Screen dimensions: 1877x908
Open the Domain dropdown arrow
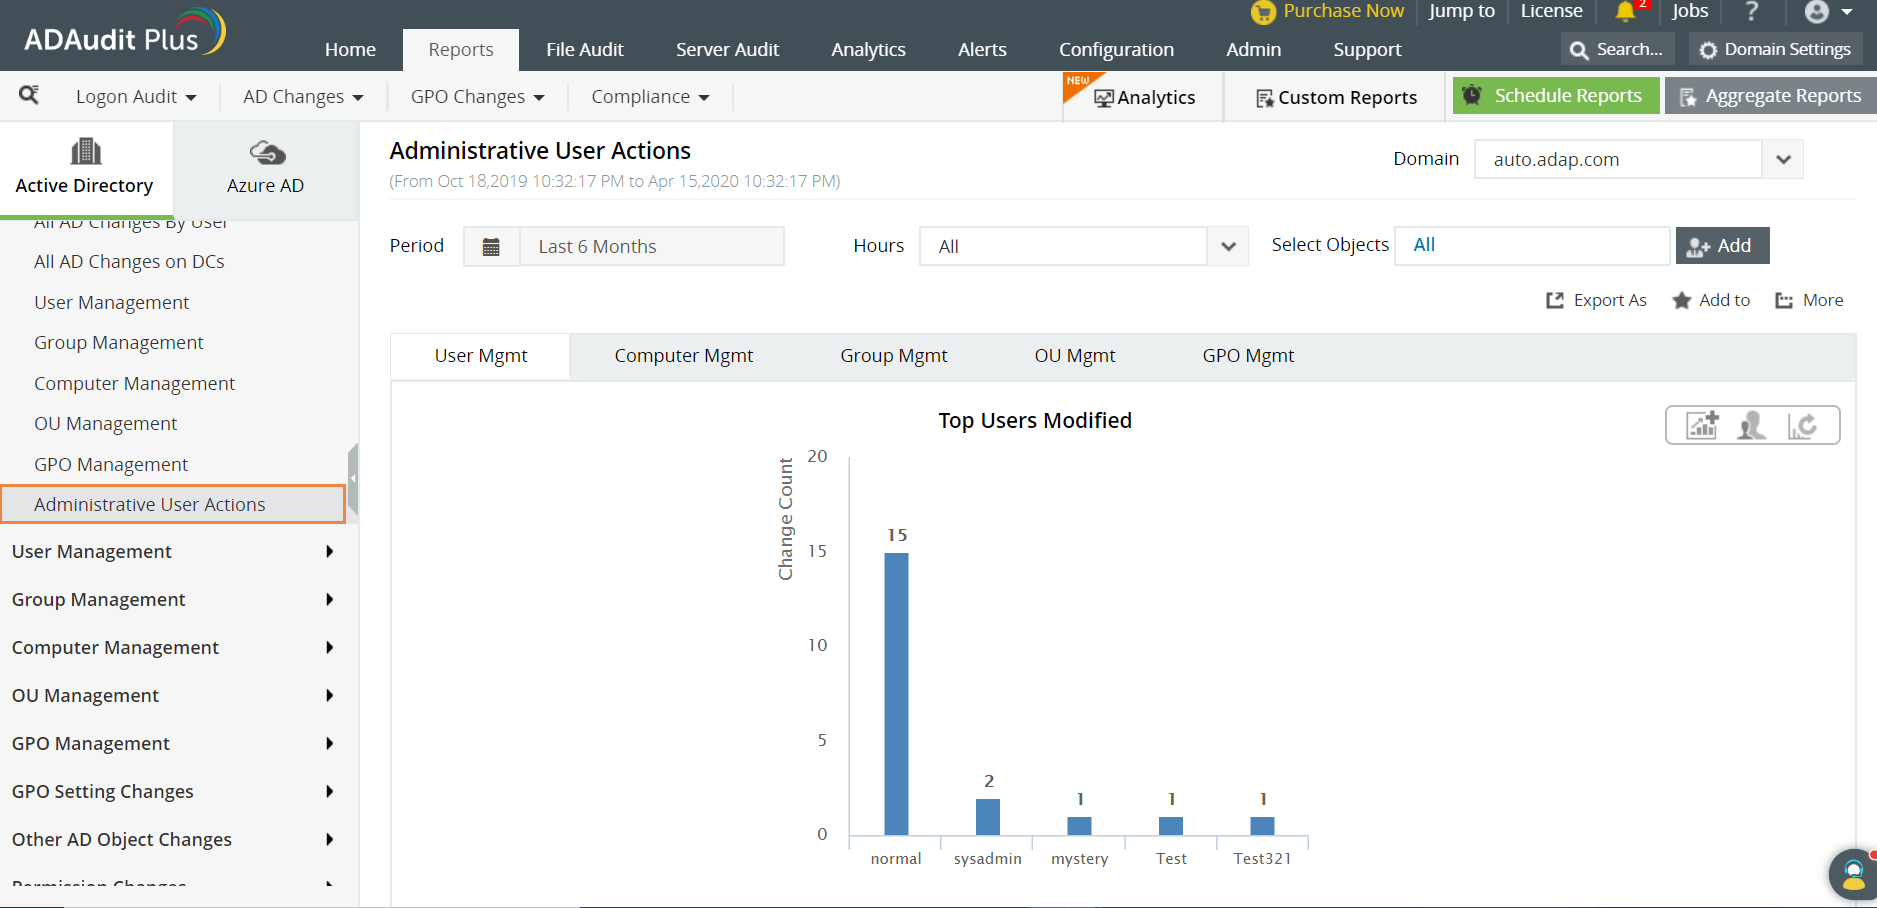1783,160
